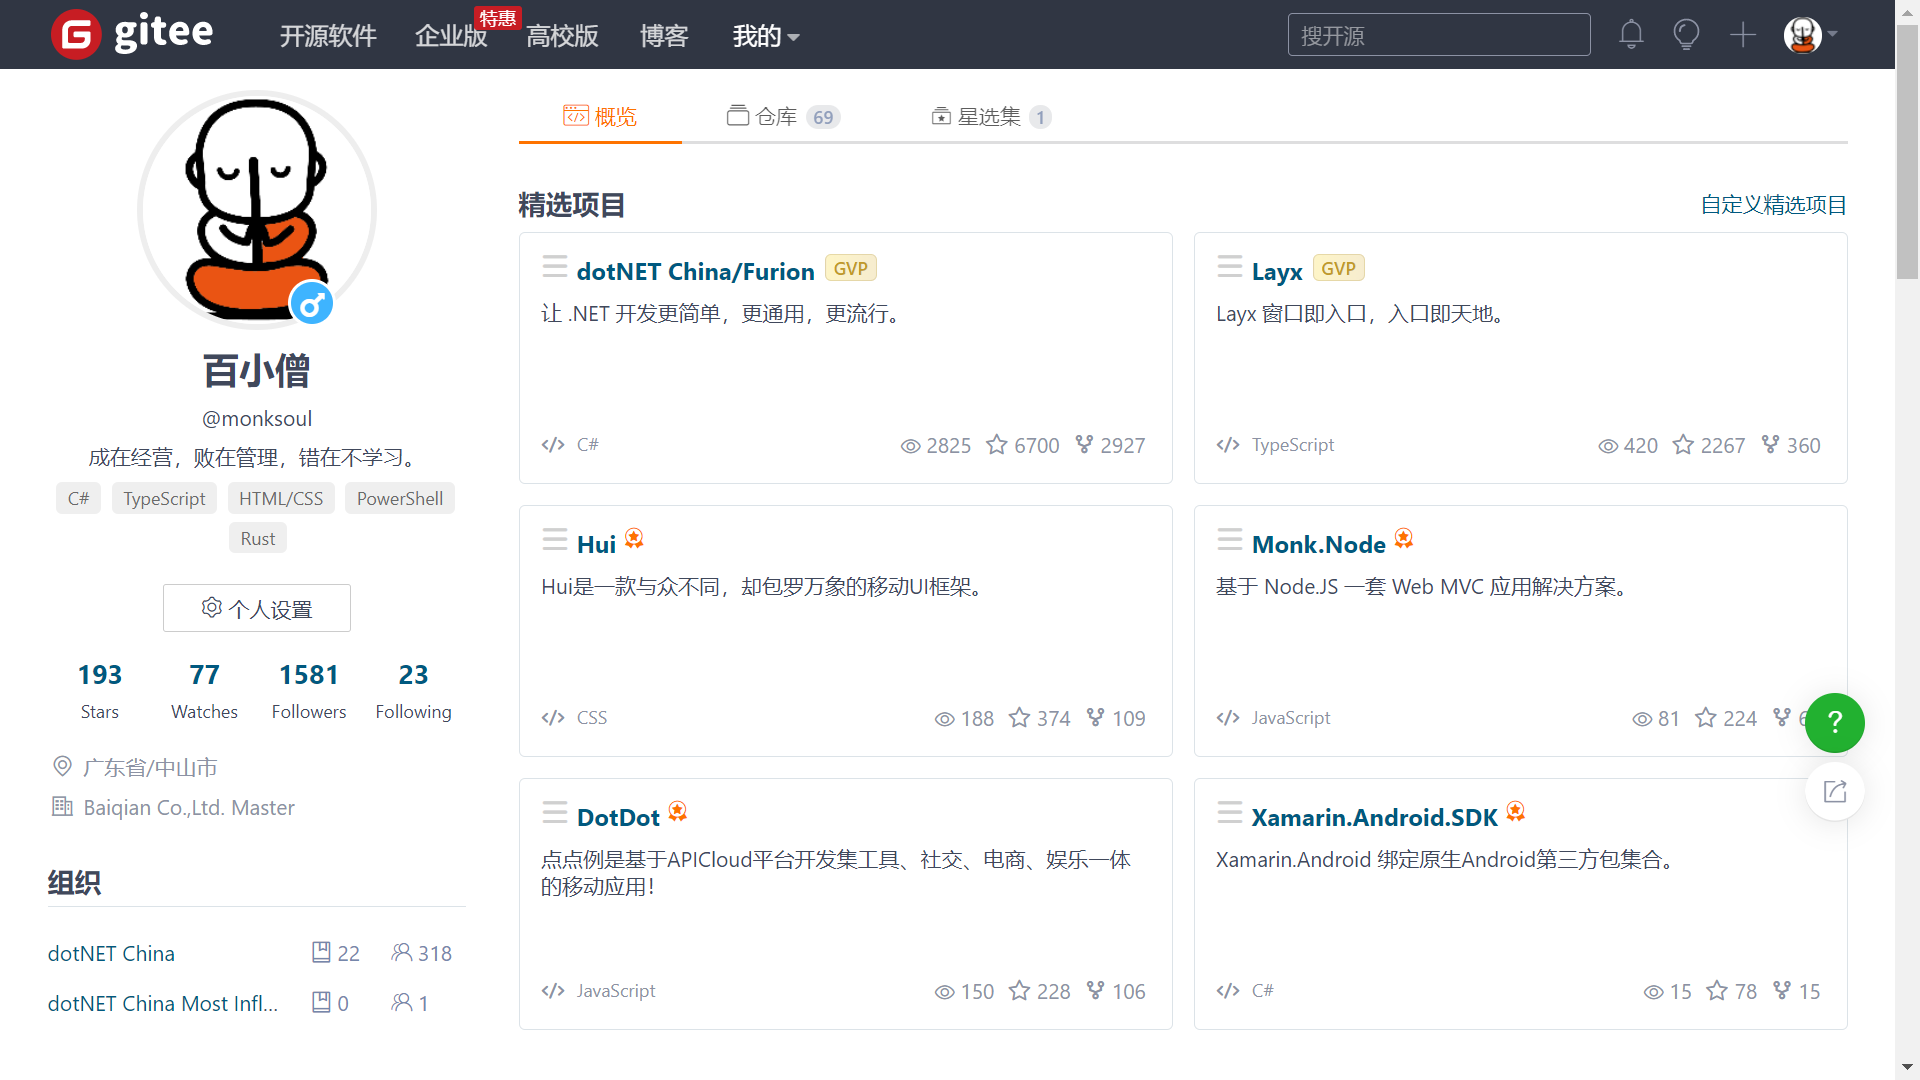Click the add/plus icon

click(1741, 34)
